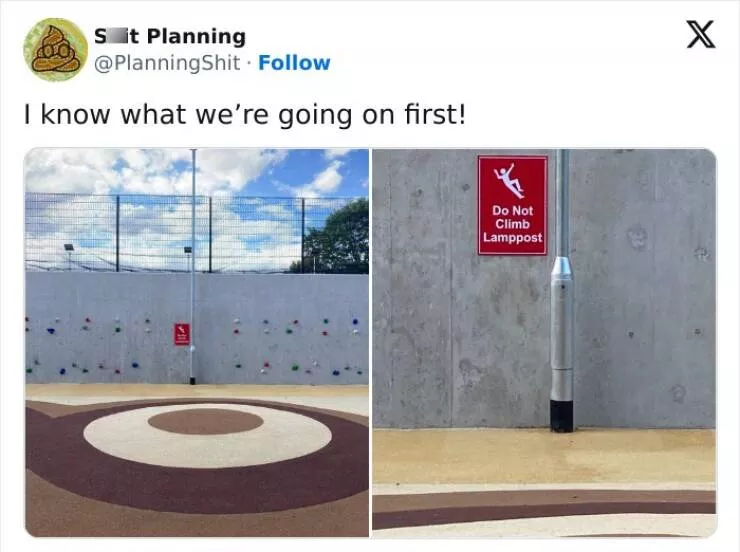Open the right lamppost sign photo
Viewport: 740px width, 552px height.
tap(544, 343)
